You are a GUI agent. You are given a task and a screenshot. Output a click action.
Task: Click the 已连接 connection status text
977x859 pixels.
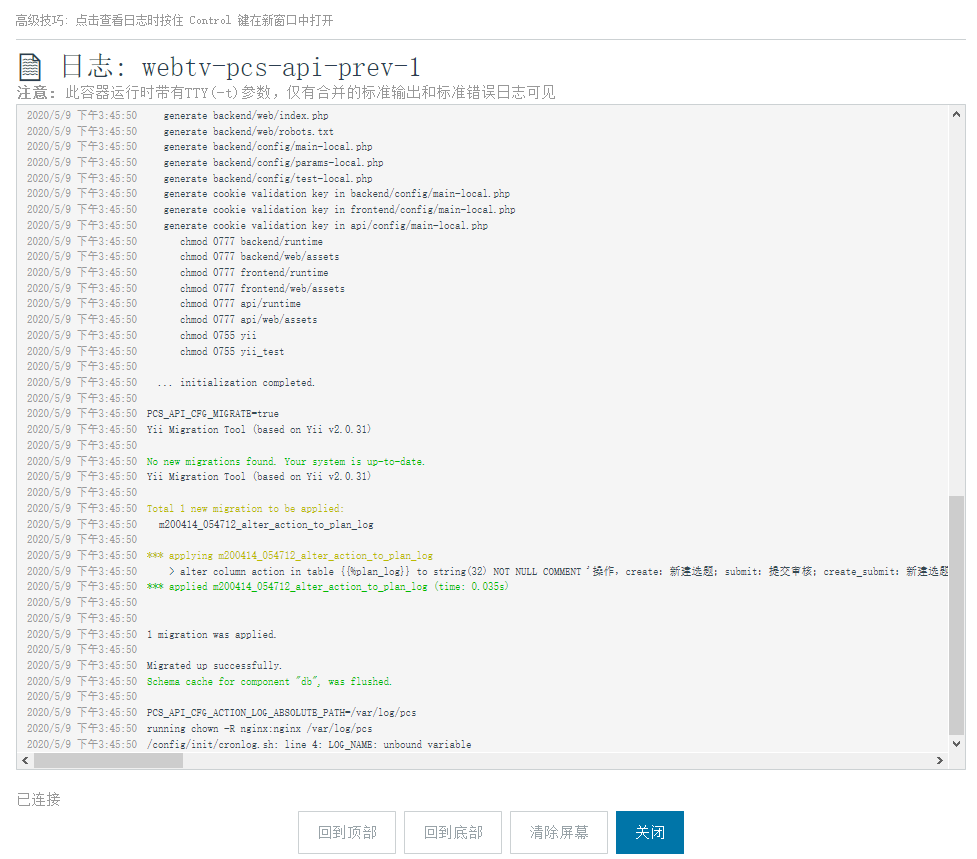click(39, 799)
